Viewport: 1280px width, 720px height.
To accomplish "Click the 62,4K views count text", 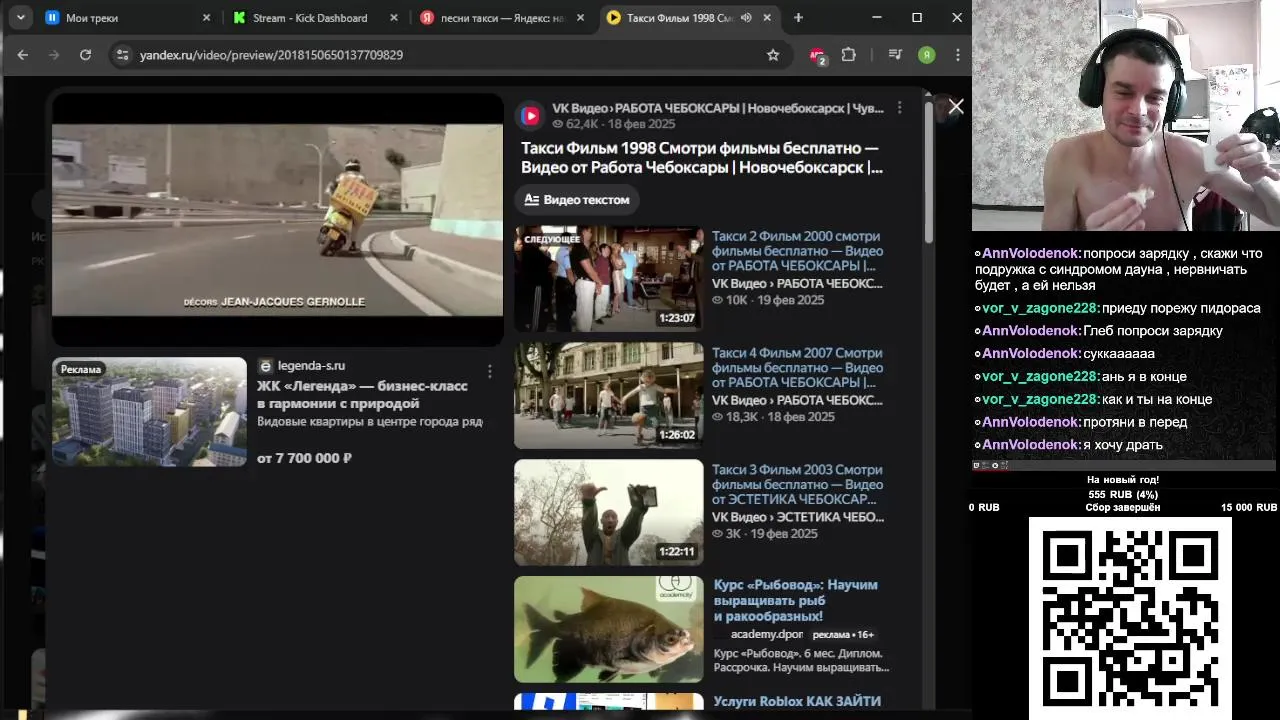I will click(x=582, y=124).
